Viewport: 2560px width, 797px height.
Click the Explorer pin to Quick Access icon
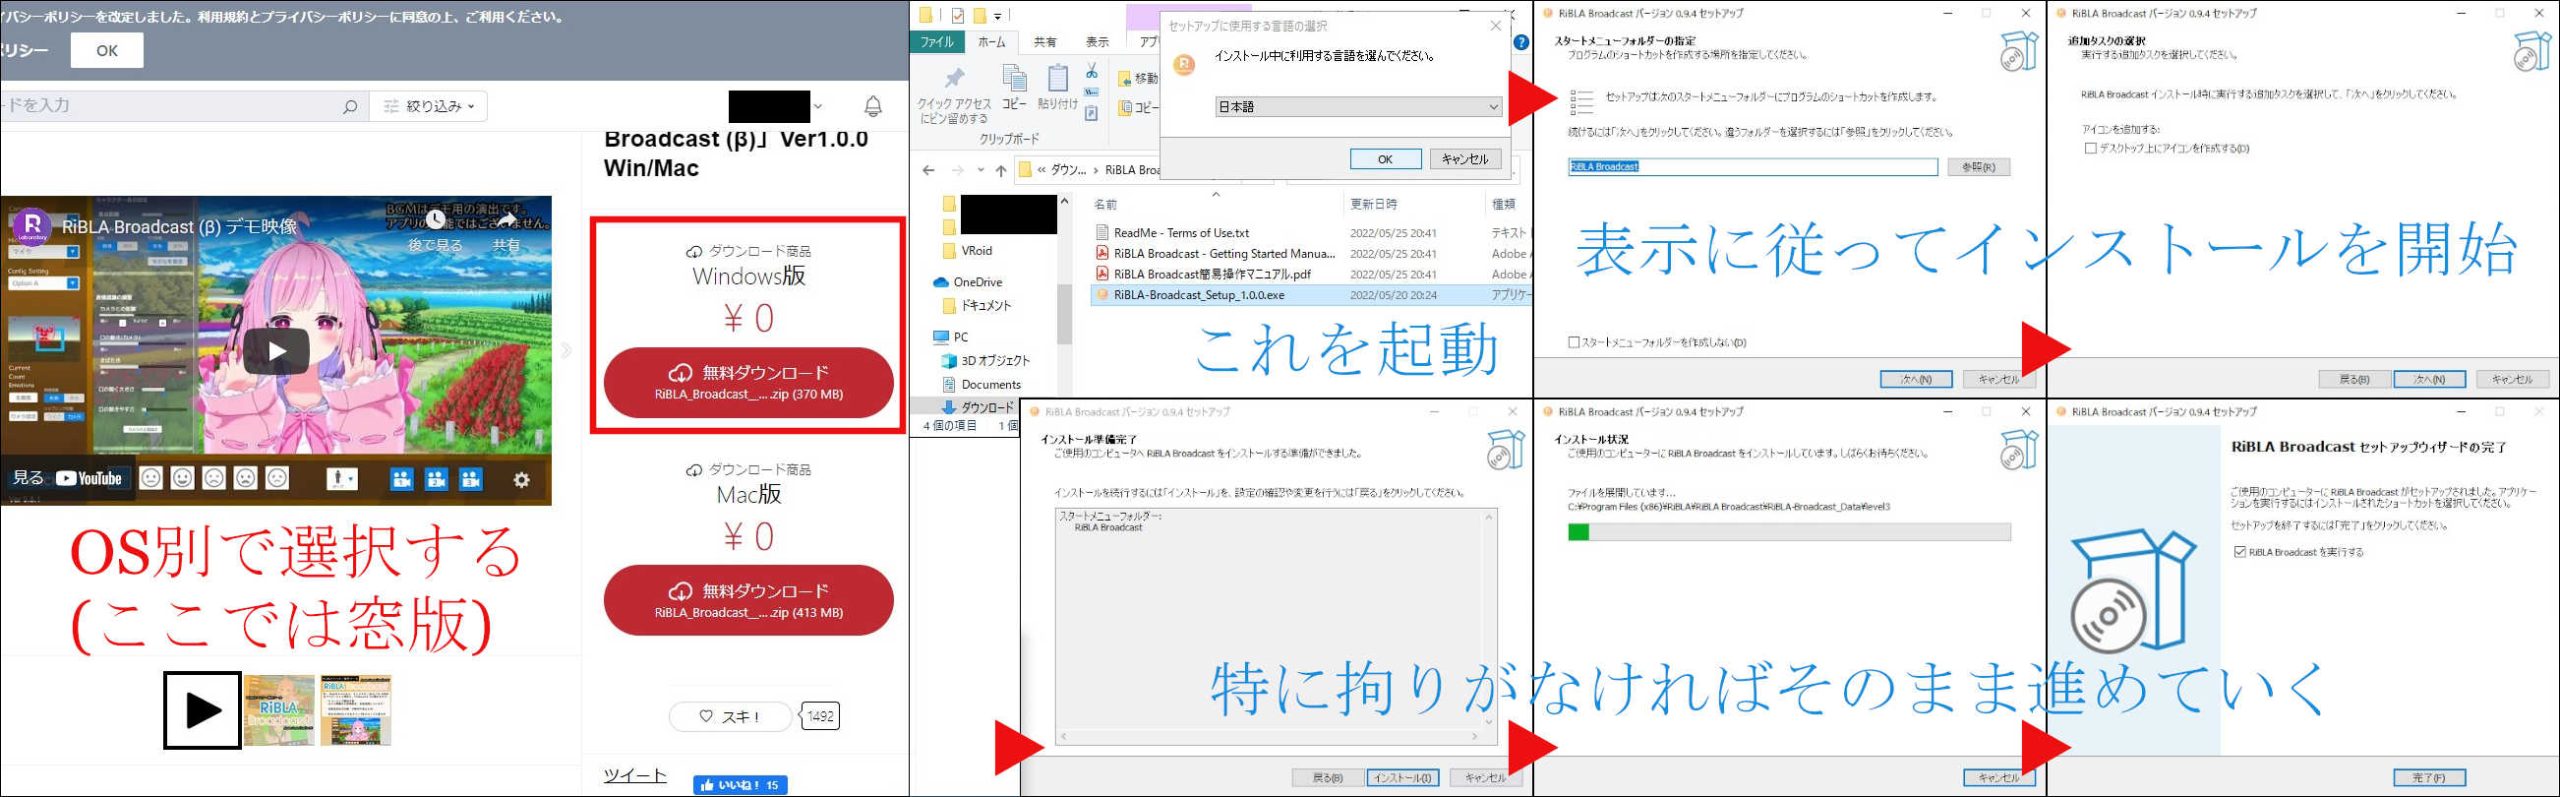coord(954,78)
